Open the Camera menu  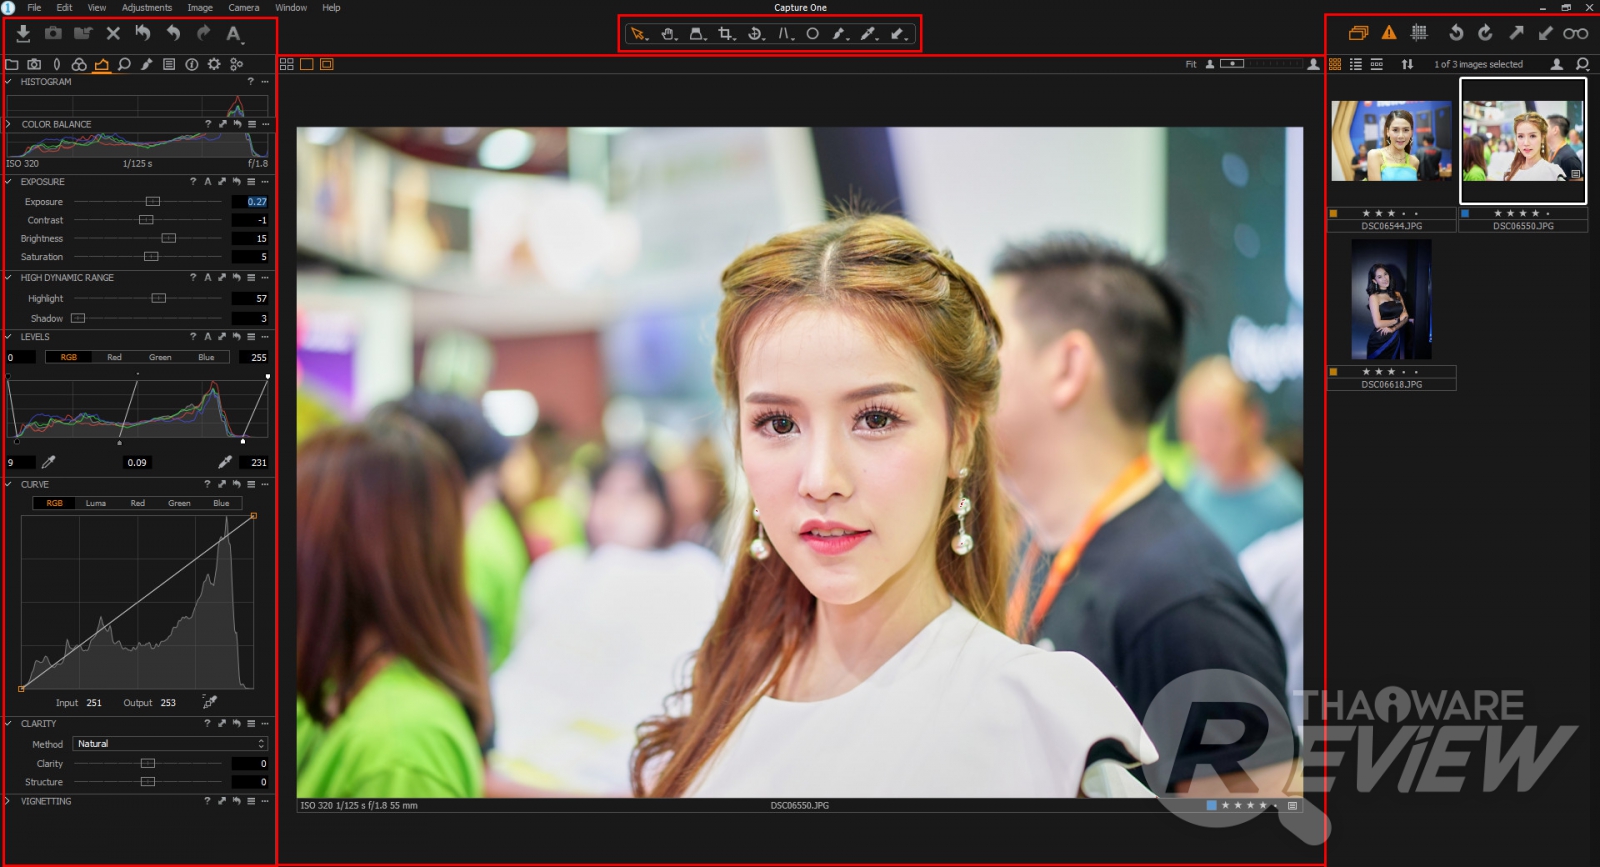[244, 7]
